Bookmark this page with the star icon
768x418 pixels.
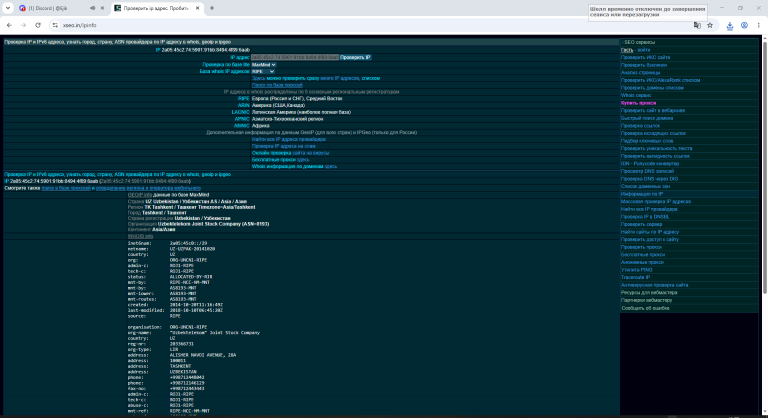click(x=710, y=25)
